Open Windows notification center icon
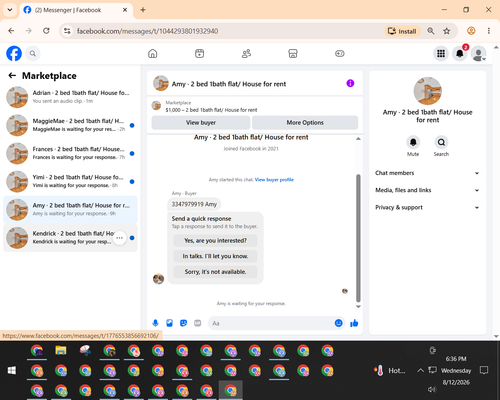Image resolution: width=500 pixels, height=400 pixels. 484,370
